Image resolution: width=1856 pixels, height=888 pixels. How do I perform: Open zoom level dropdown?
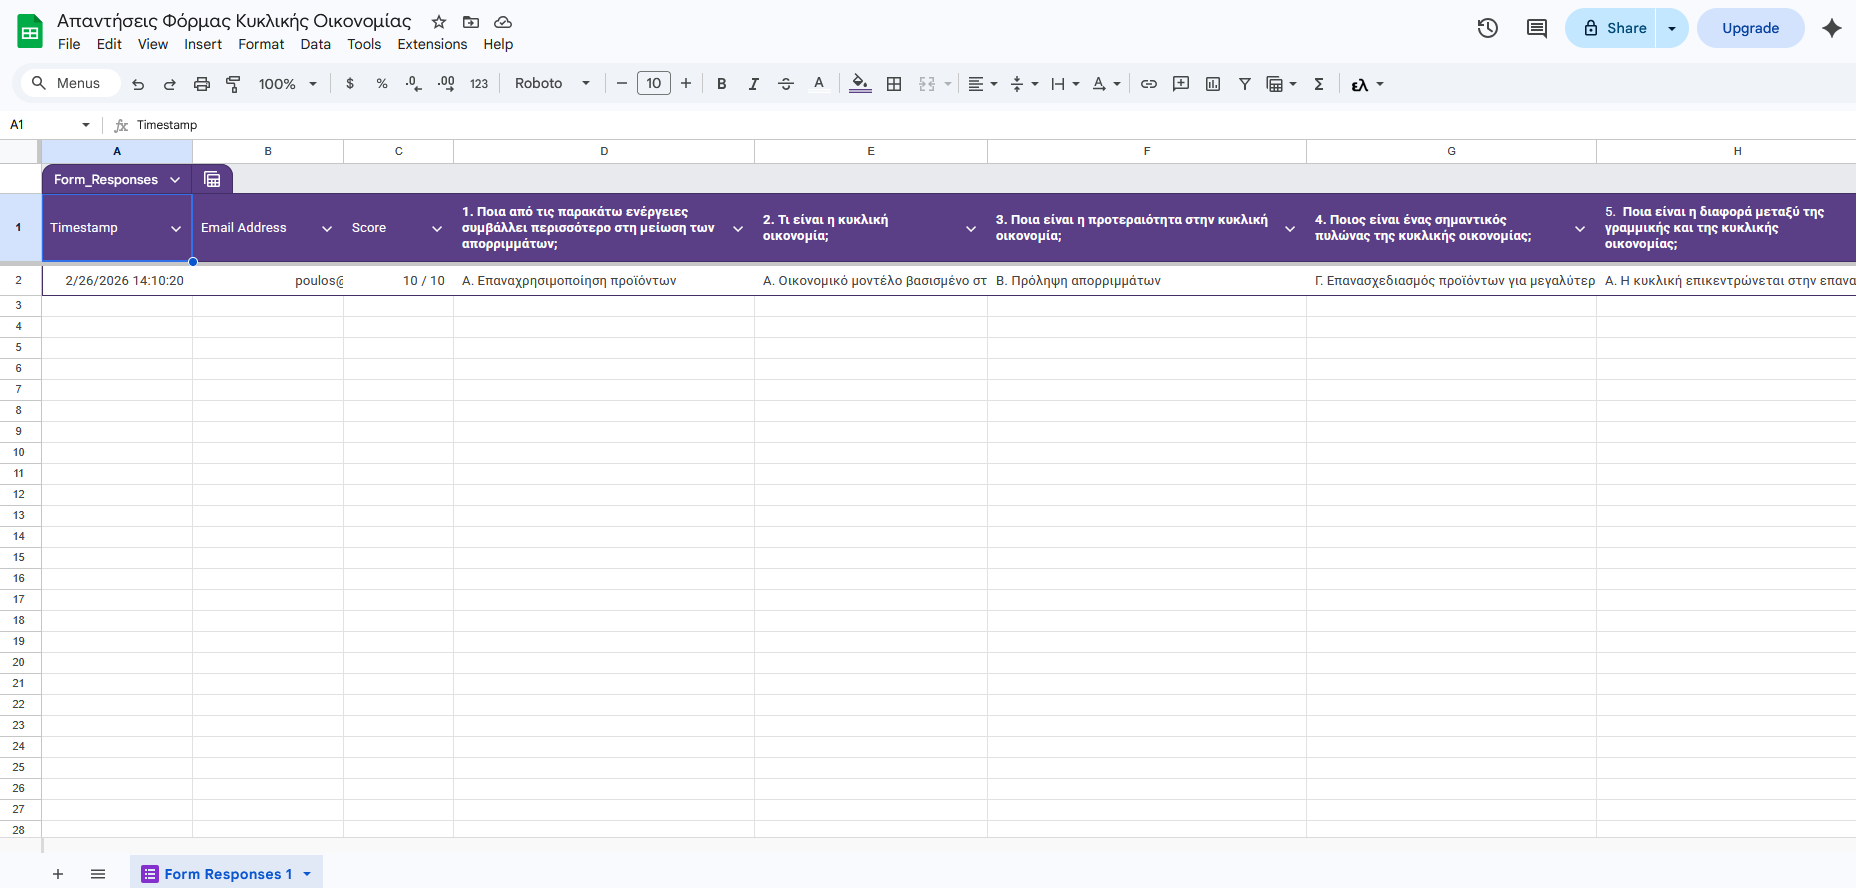pyautogui.click(x=288, y=84)
